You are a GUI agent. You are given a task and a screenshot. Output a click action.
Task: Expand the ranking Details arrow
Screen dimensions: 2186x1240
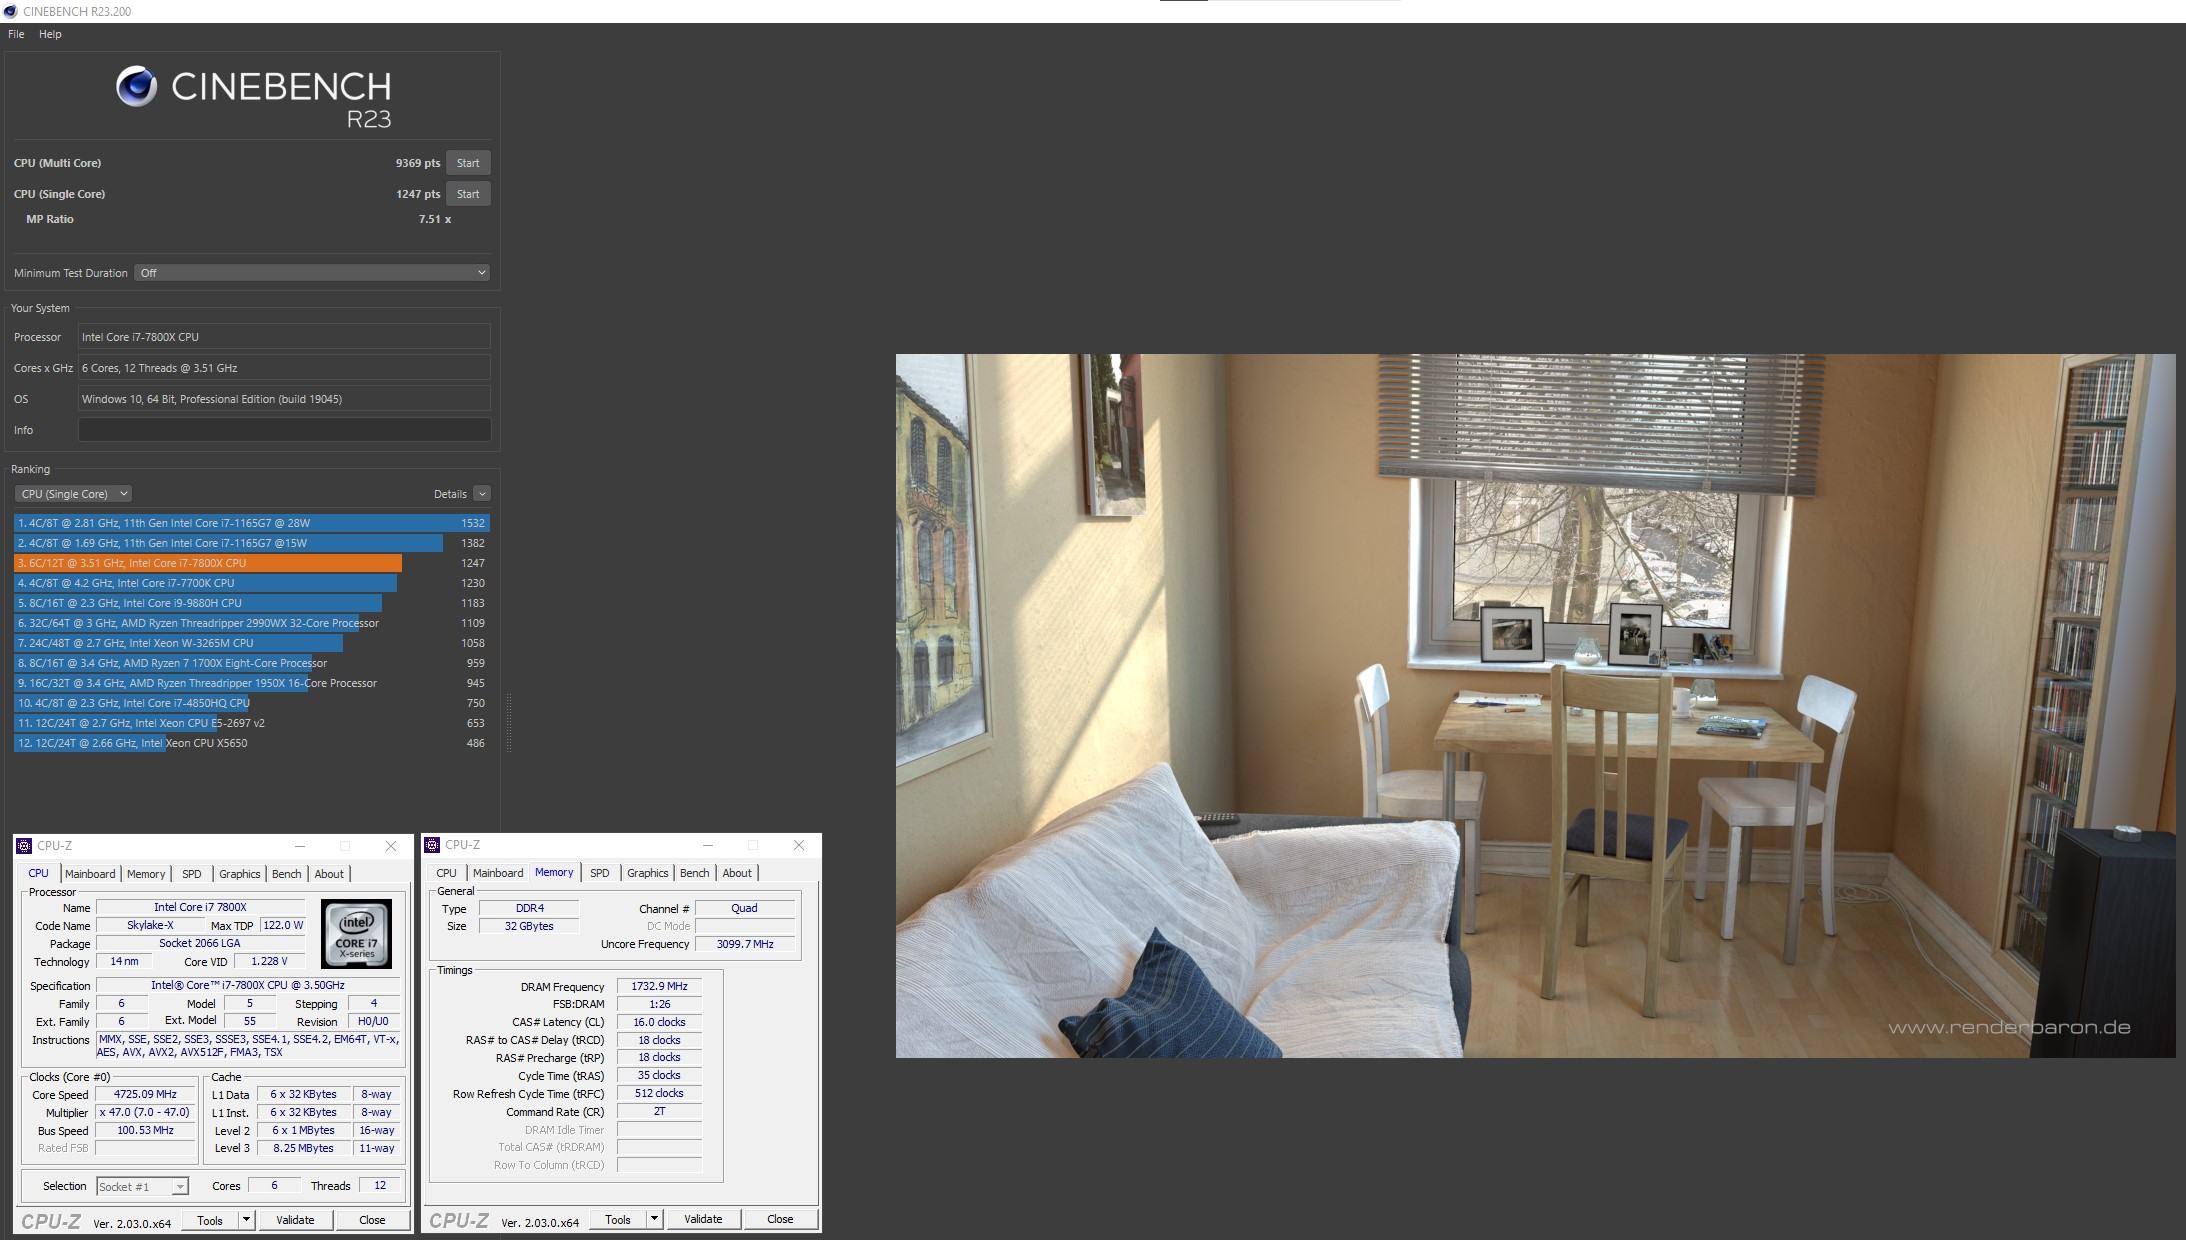coord(482,494)
